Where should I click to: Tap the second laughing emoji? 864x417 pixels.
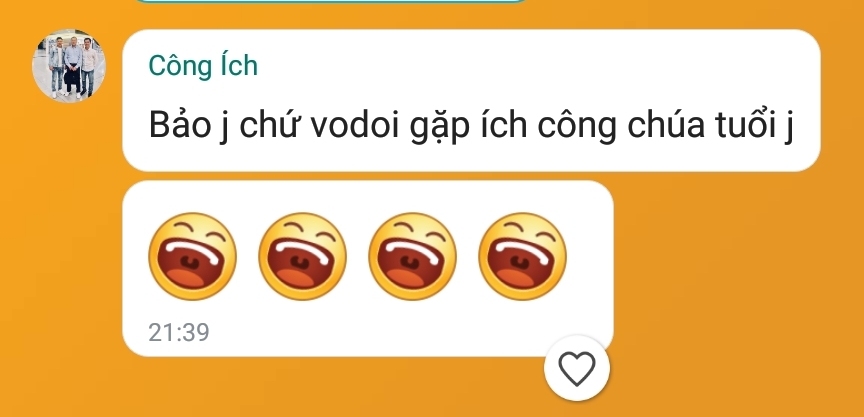[303, 256]
